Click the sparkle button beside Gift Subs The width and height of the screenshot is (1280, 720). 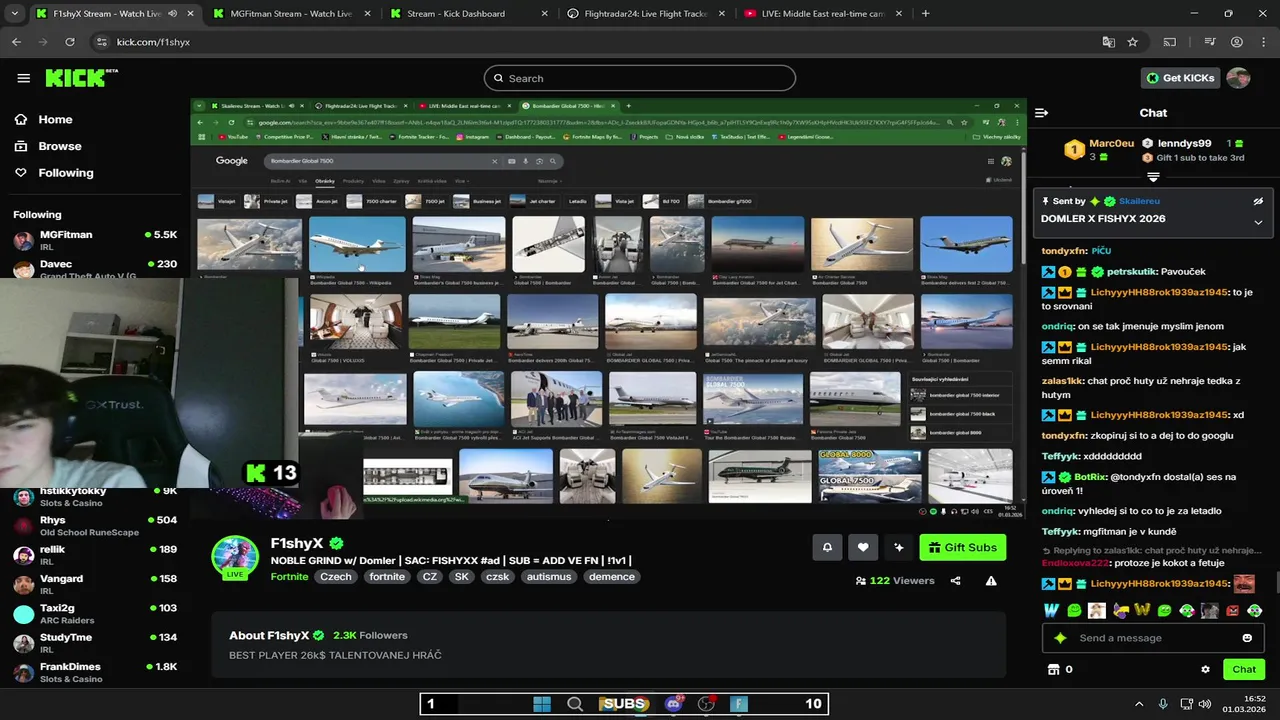tap(899, 547)
